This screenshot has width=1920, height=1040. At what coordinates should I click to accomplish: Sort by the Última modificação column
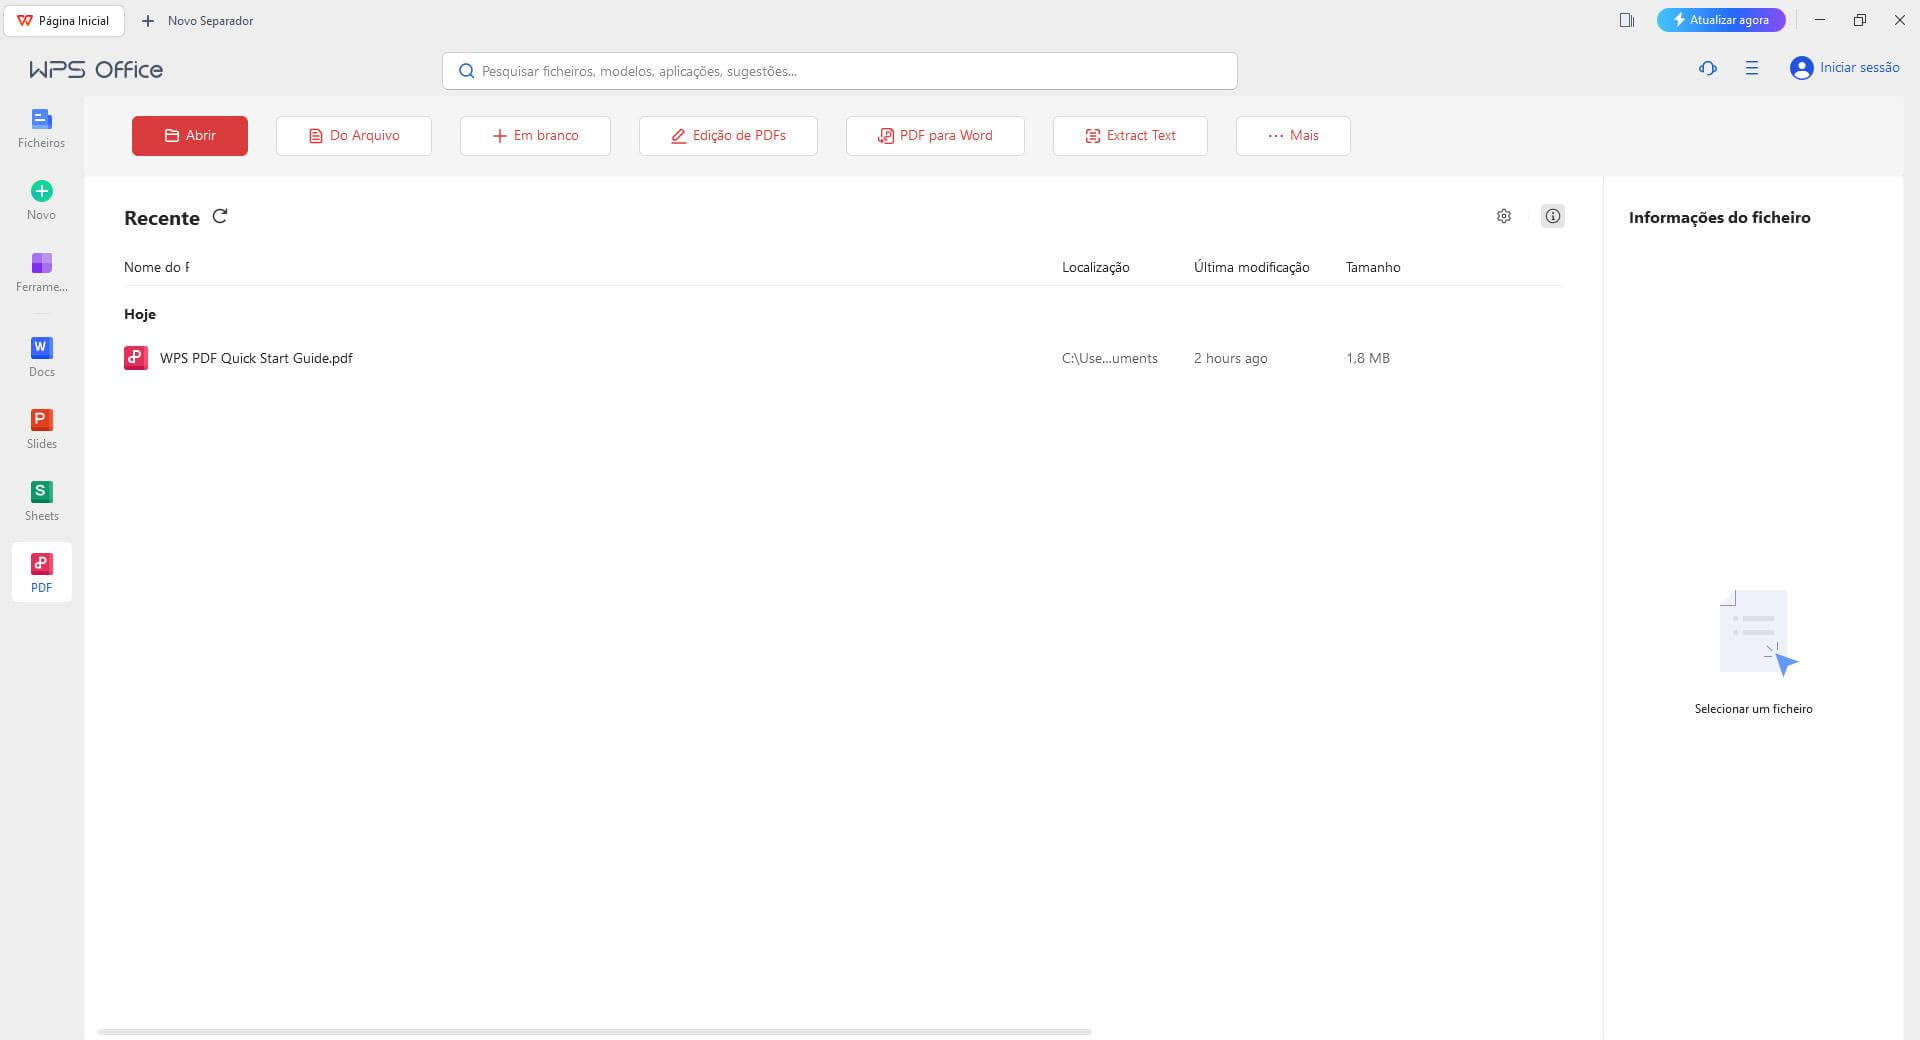pos(1252,267)
